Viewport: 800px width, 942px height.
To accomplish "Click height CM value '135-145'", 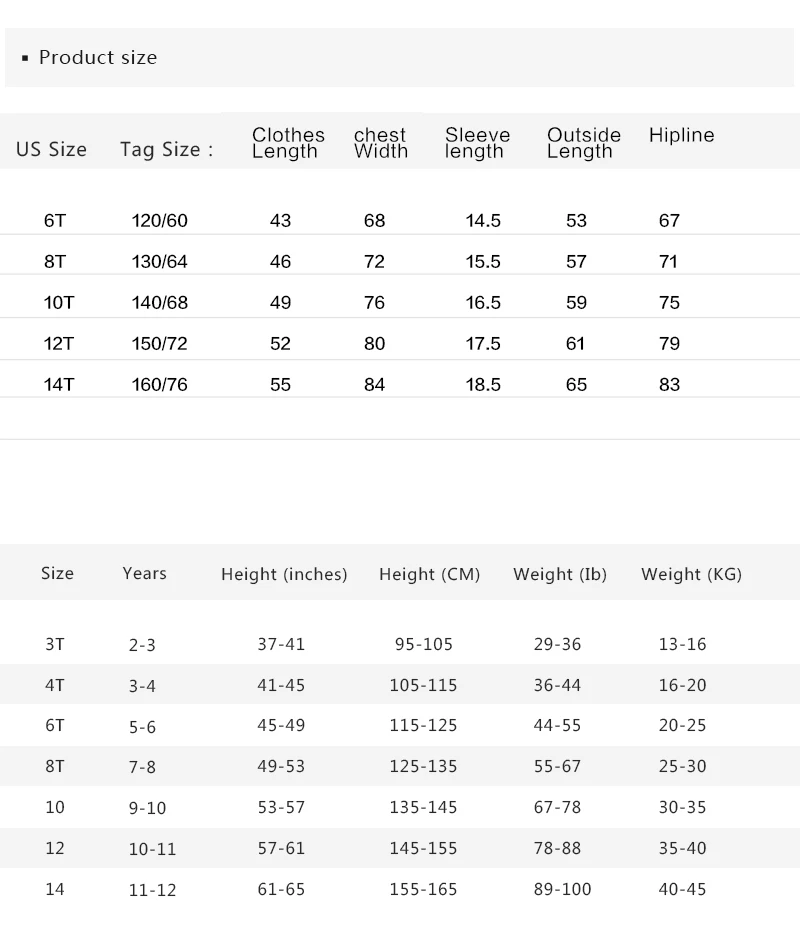I will 423,807.
